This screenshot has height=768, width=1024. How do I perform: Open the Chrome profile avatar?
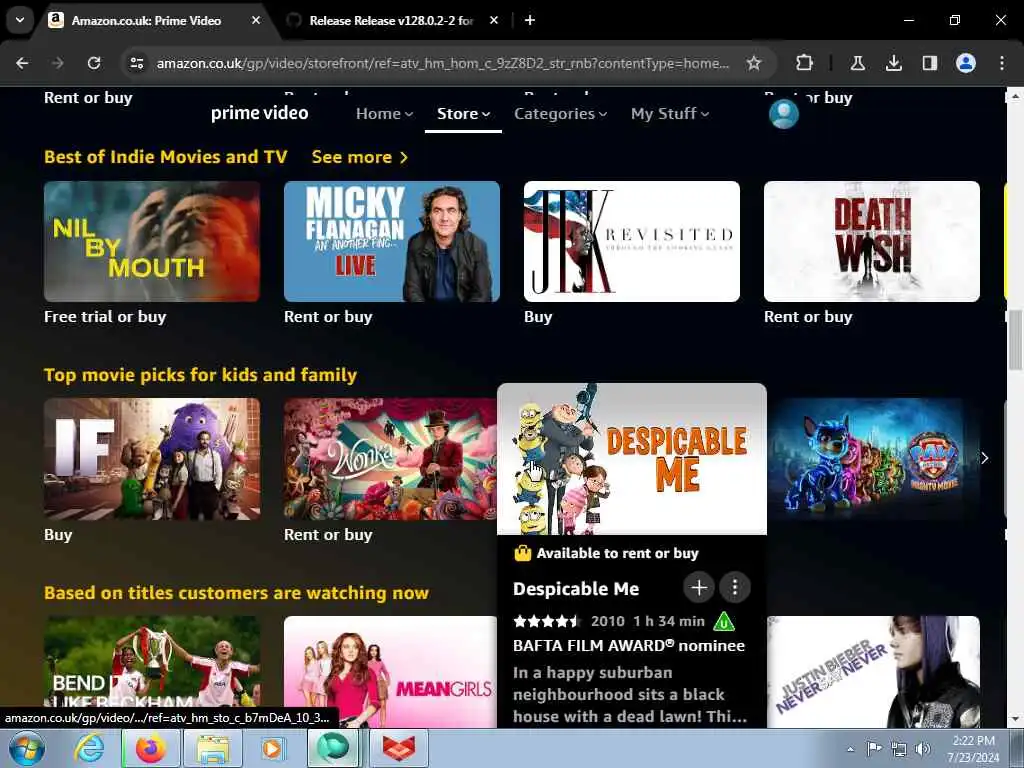(x=965, y=63)
